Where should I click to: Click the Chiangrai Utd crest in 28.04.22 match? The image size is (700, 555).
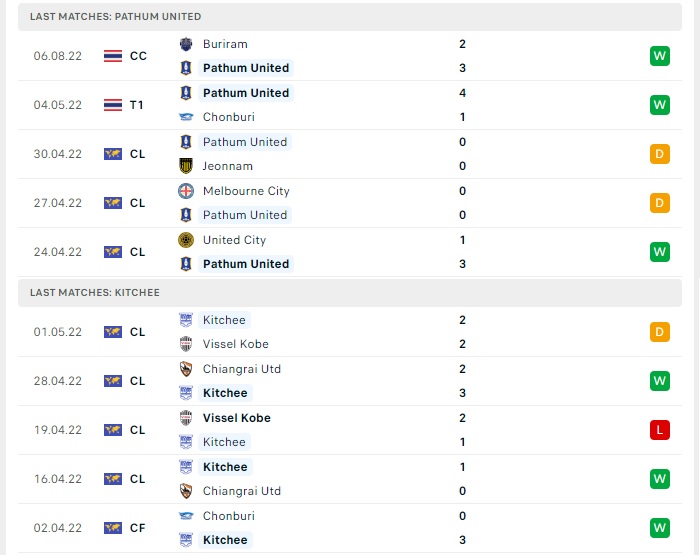[x=186, y=369]
